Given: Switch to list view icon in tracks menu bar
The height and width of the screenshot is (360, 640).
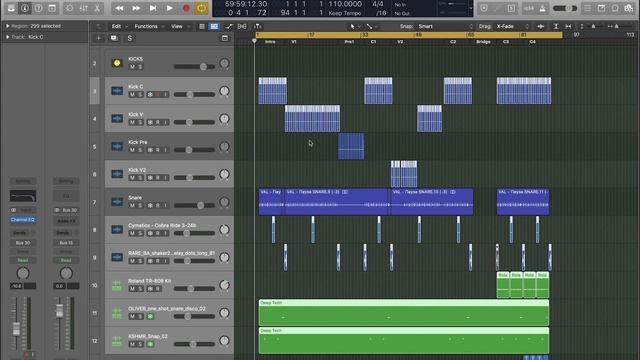Looking at the screenshot, I should pyautogui.click(x=202, y=27).
